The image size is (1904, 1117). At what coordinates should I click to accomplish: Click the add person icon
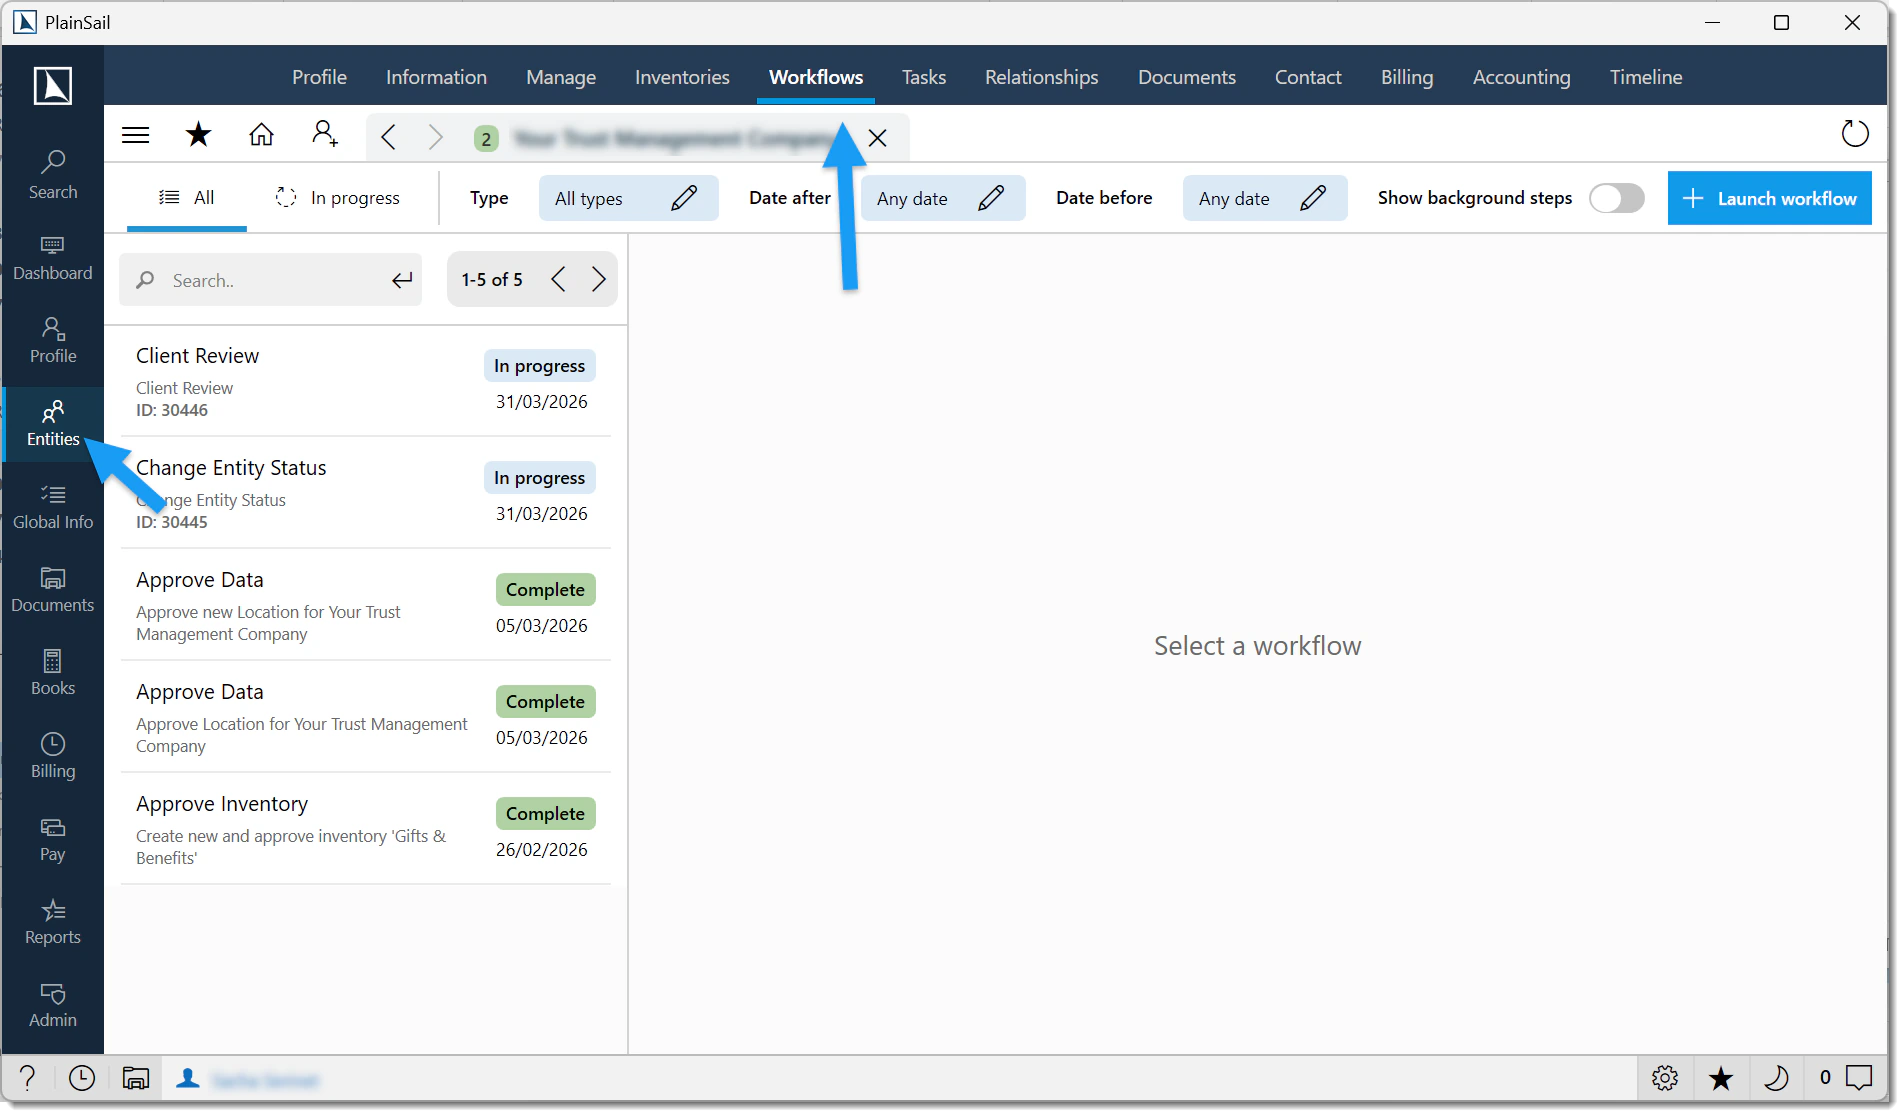pos(324,134)
